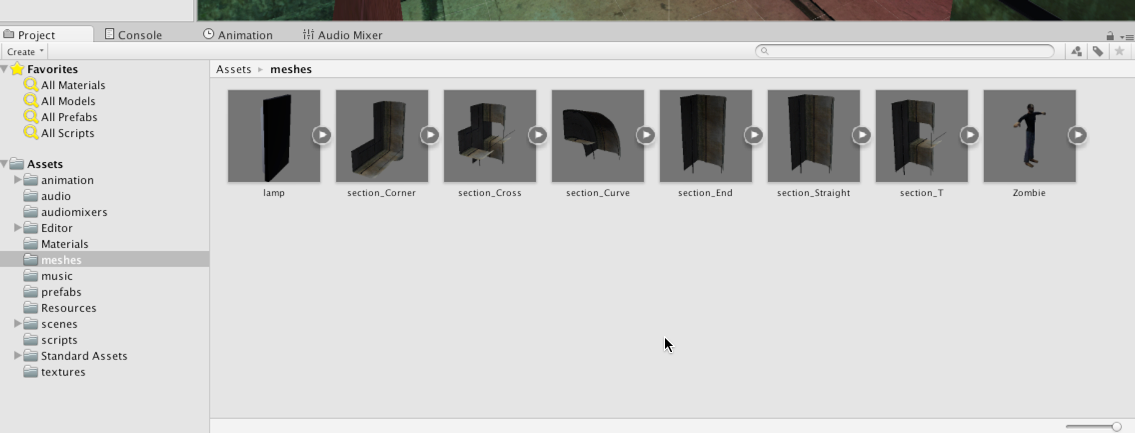Select the Zombie model thumbnail
Viewport: 1135px width, 433px height.
(1029, 136)
